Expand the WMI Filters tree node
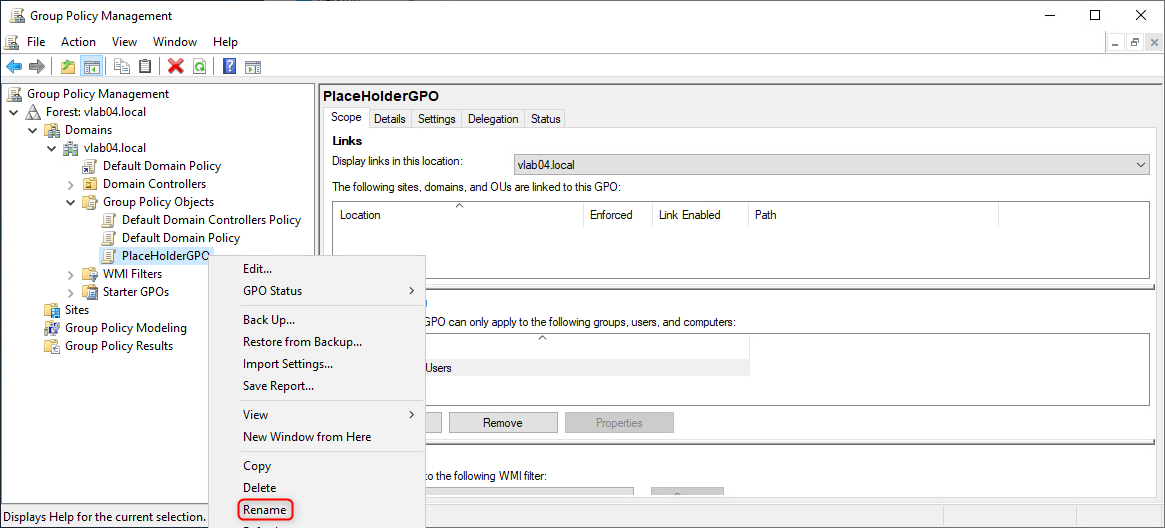 (x=70, y=274)
